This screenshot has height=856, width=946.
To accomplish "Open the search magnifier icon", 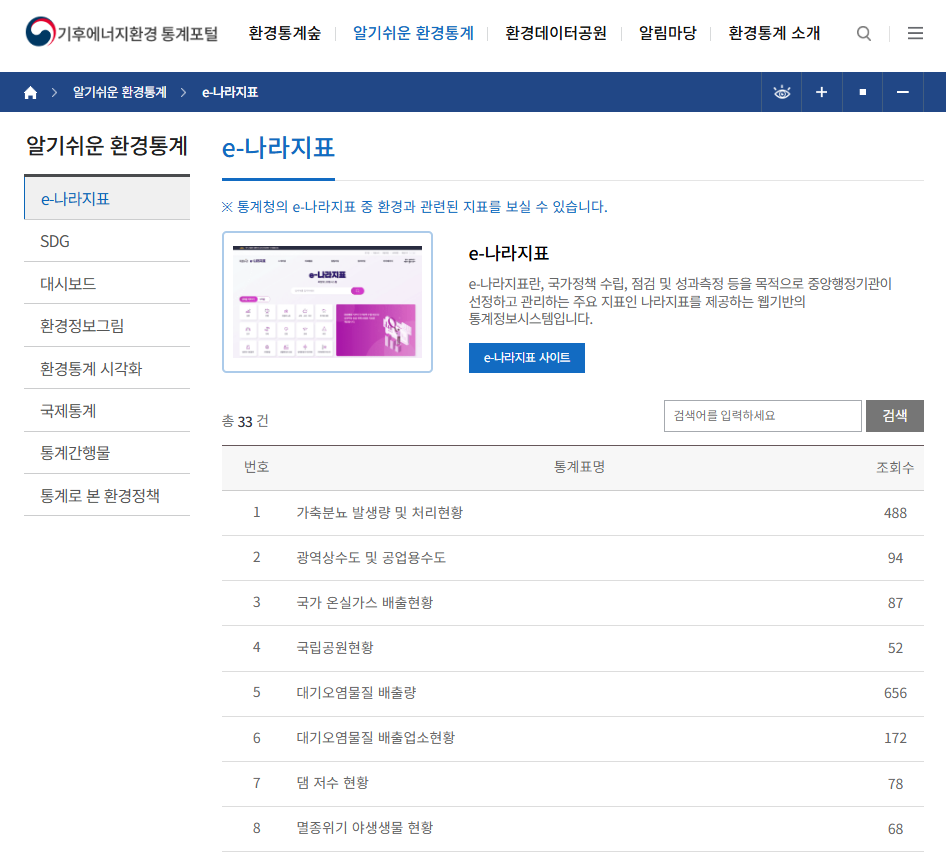I will [x=864, y=33].
